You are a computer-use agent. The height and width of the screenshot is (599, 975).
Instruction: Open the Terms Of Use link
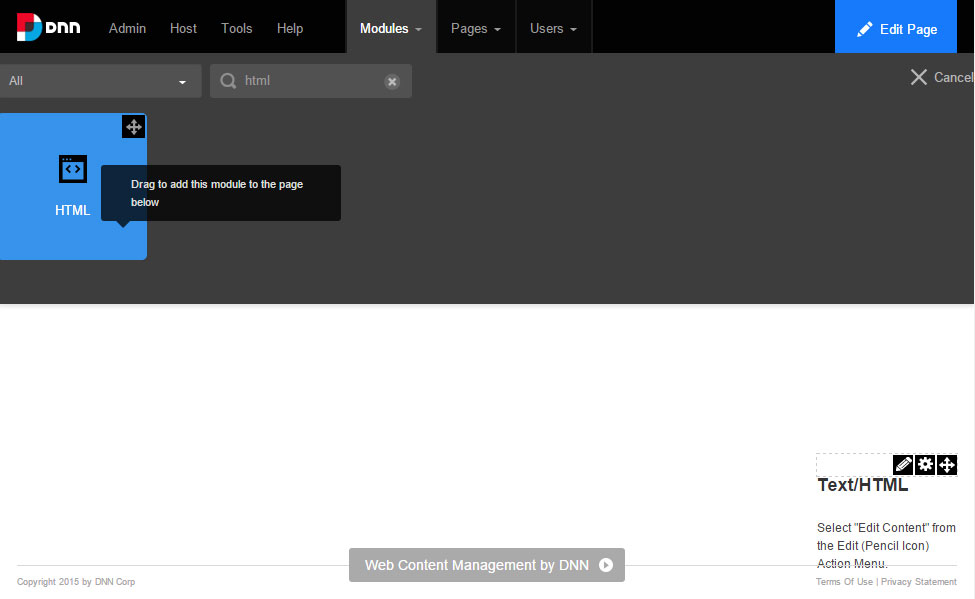point(844,582)
